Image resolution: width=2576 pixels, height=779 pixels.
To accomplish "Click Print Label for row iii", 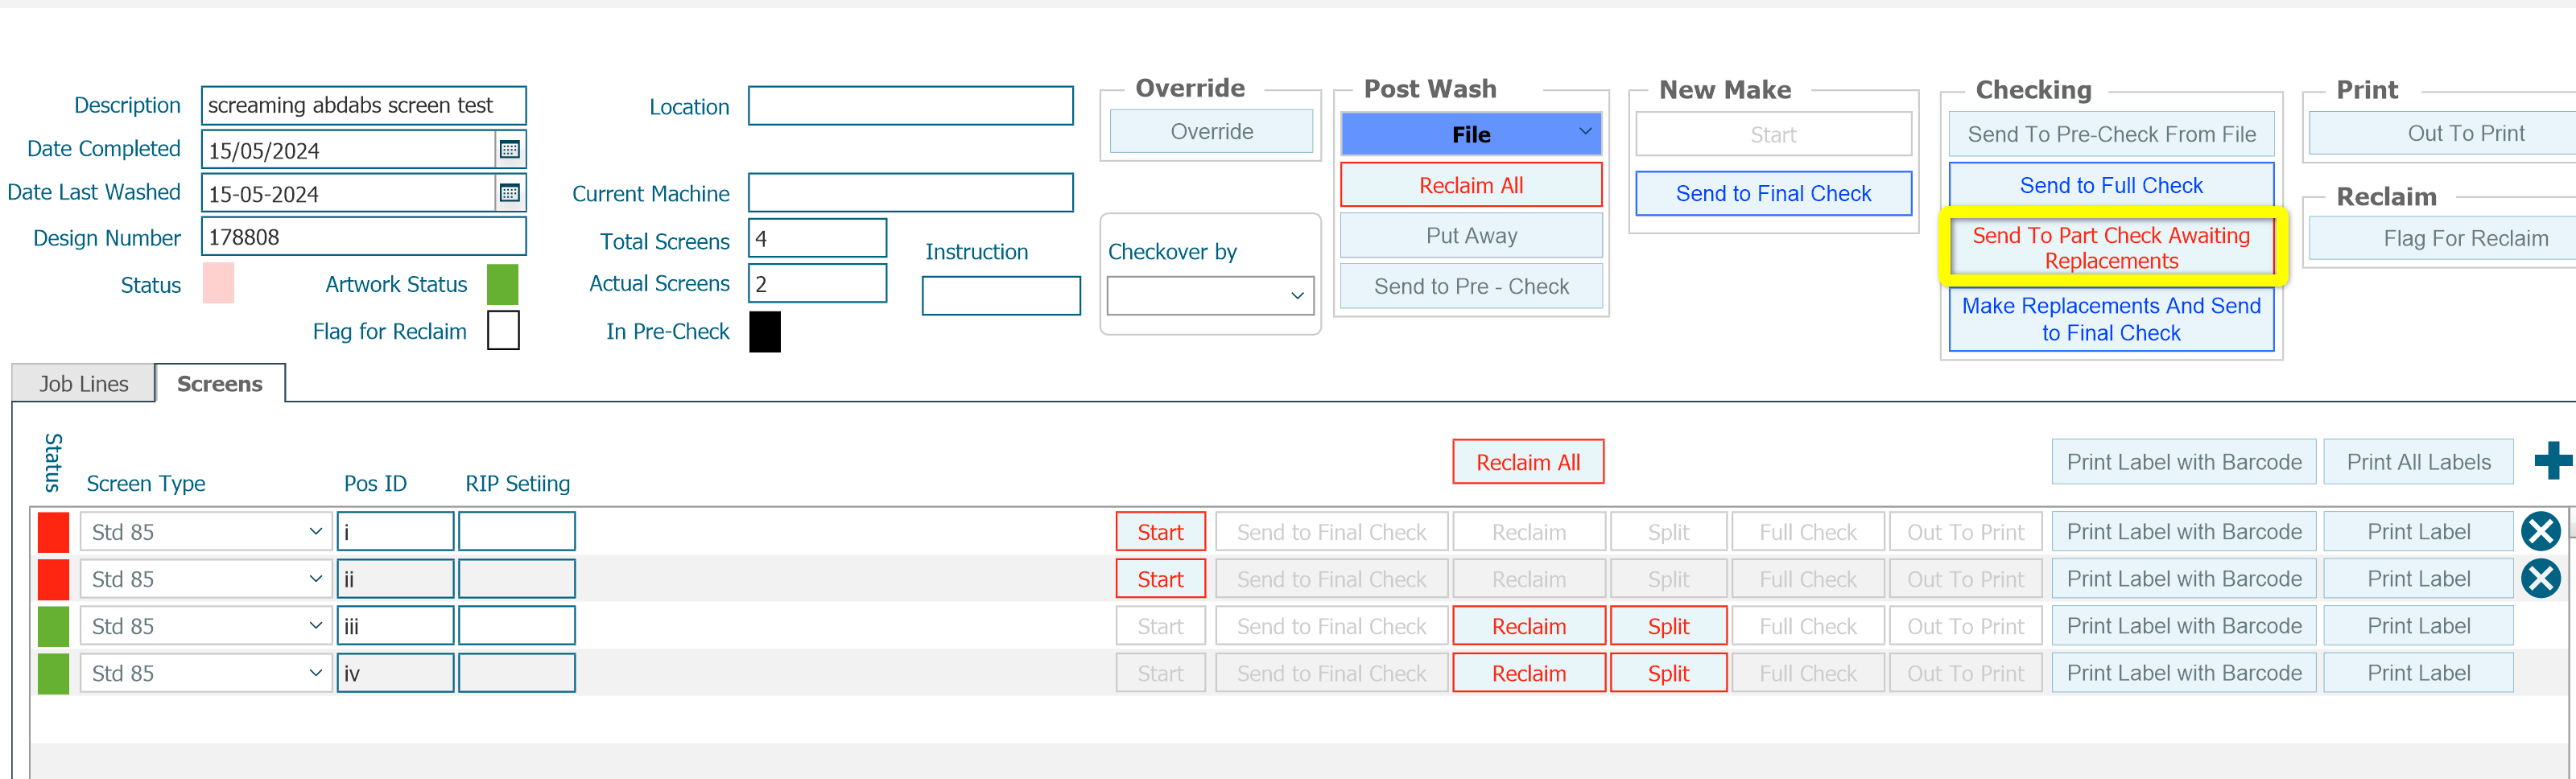I will pos(2418,625).
